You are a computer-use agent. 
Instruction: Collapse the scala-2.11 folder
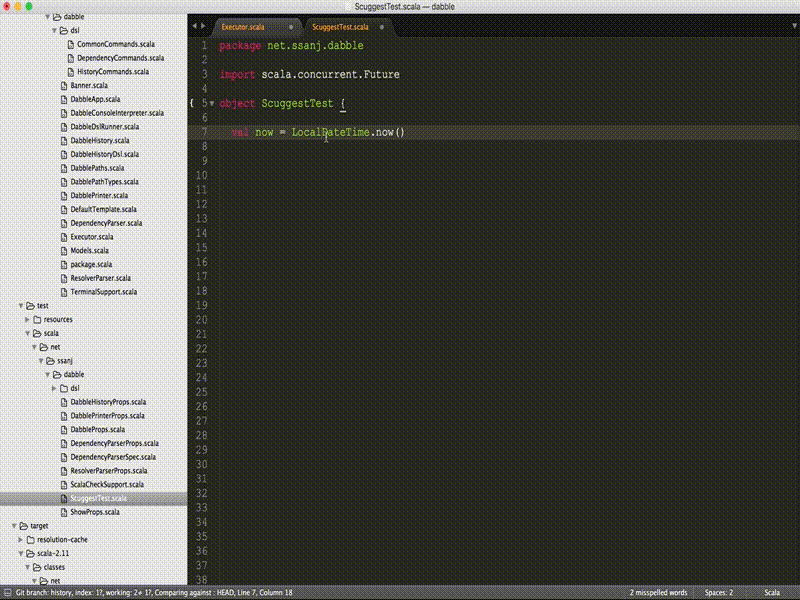click(x=21, y=554)
